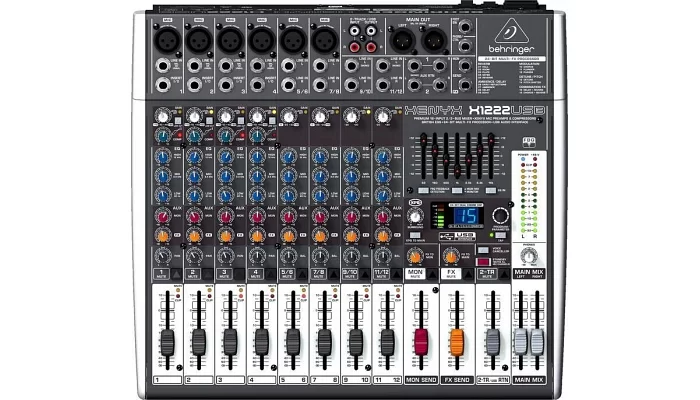Click the XPQ logo above surround knob
The image size is (700, 400).
point(415,202)
